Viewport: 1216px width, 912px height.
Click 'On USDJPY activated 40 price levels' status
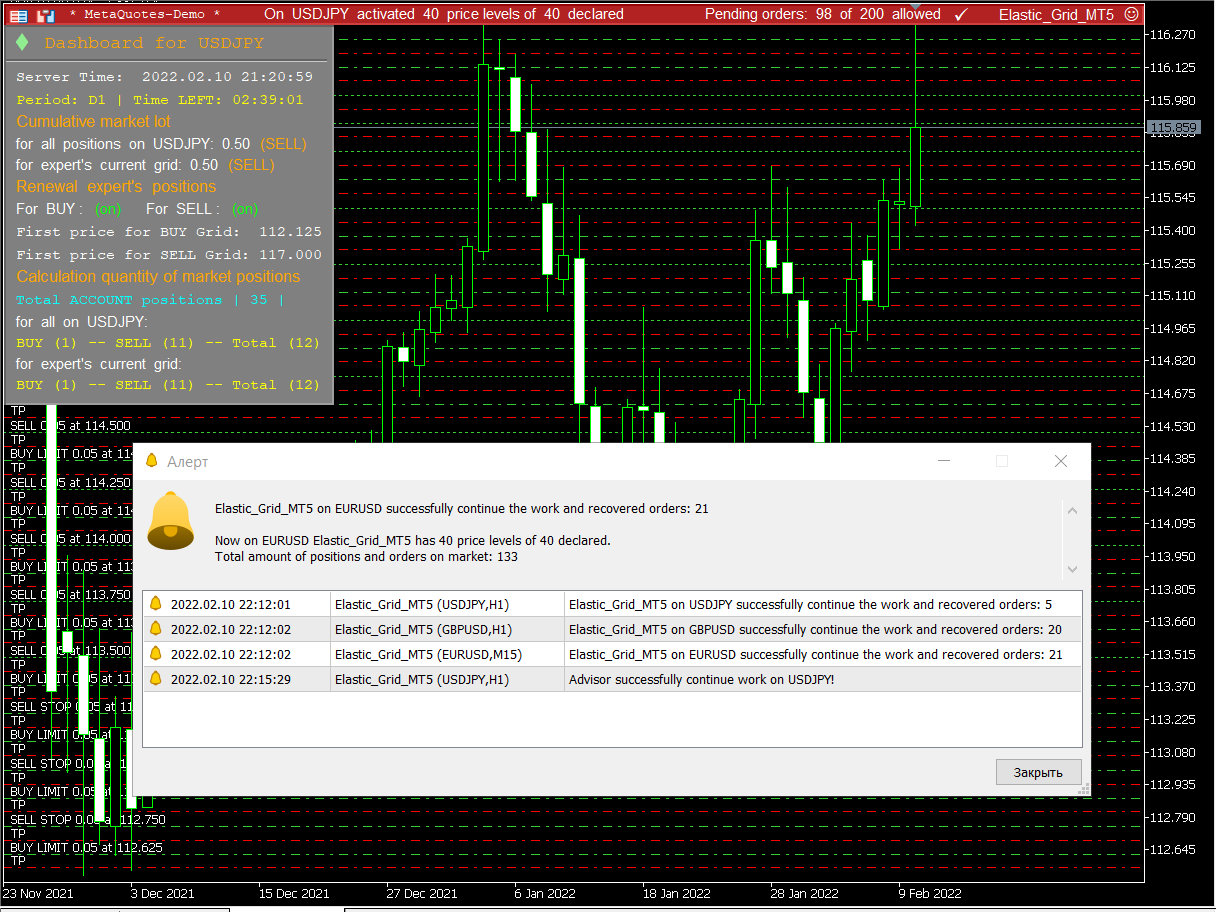point(444,14)
